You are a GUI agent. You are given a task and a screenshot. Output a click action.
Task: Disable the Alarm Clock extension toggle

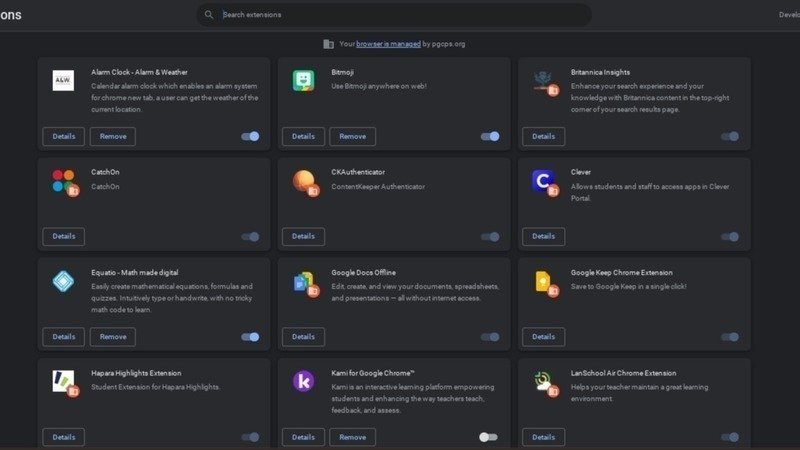(x=250, y=136)
